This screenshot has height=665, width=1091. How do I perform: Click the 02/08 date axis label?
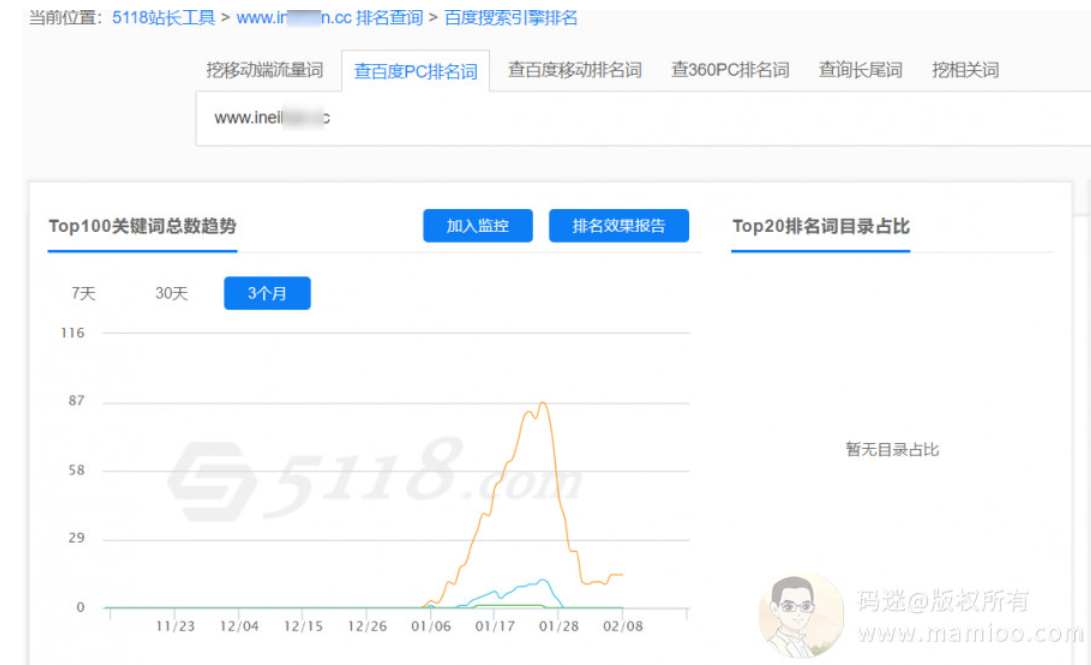[x=623, y=626]
